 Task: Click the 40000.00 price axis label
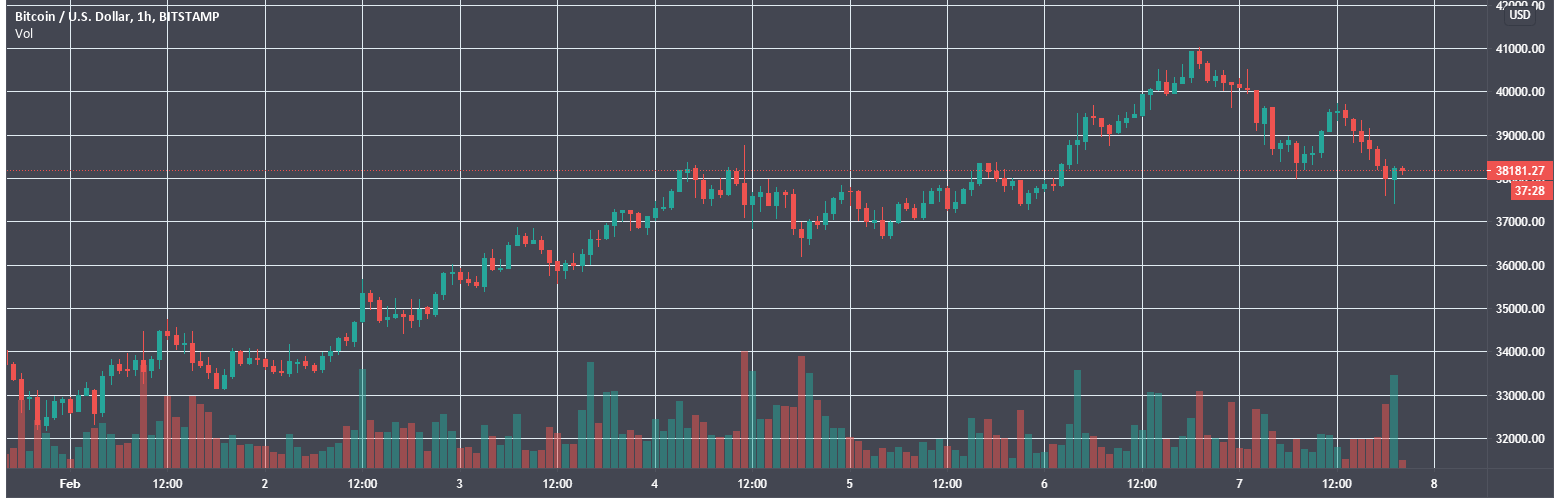1518,92
